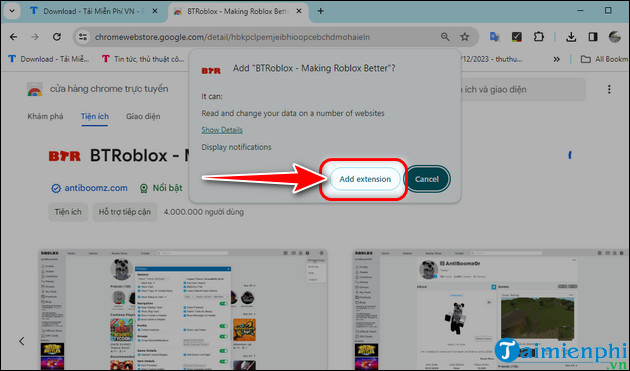Visit the antiboomz.com publisher link
This screenshot has height=371, width=630.
tap(96, 188)
